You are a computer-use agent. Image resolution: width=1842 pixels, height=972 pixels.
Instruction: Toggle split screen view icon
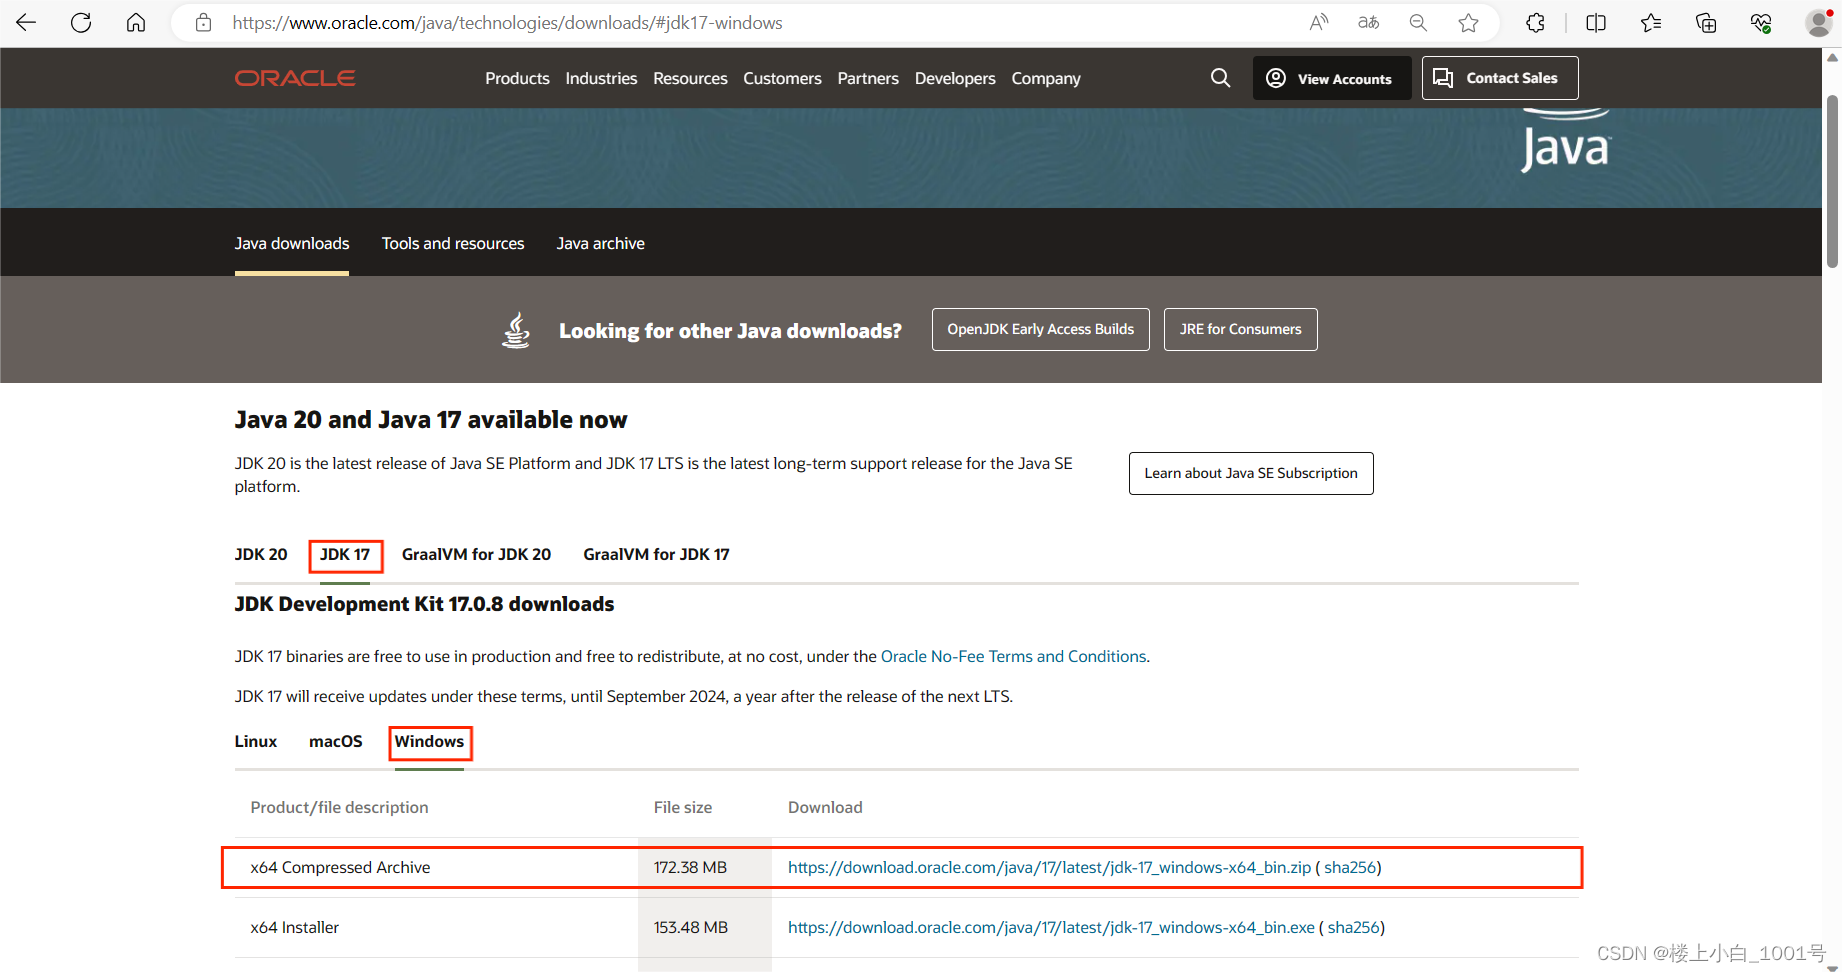coord(1596,22)
